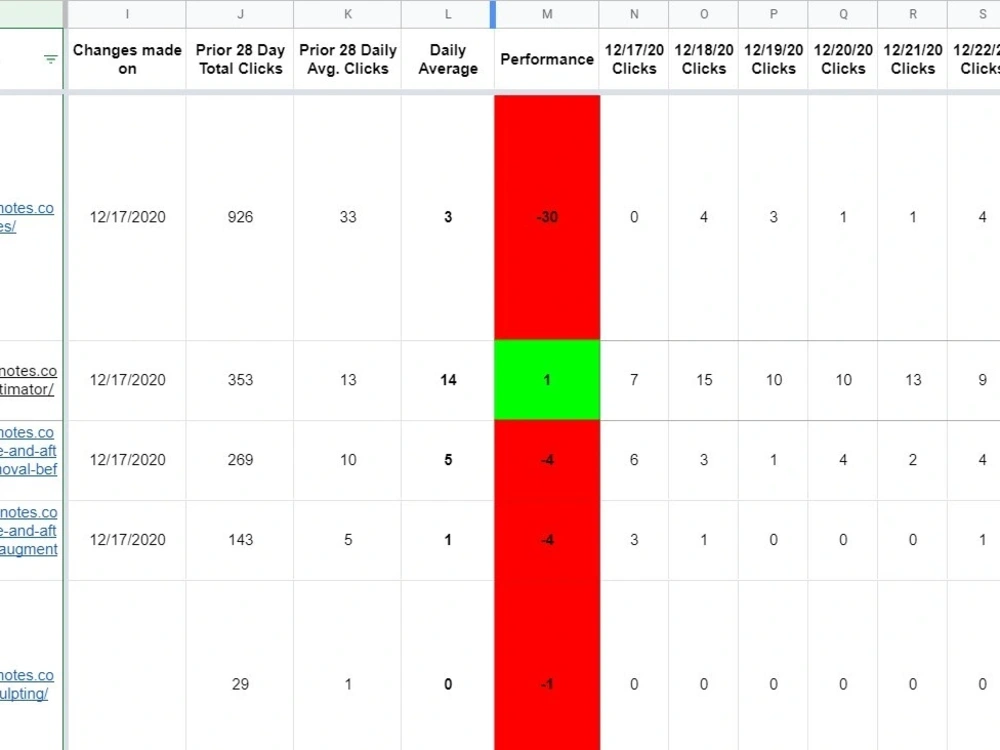Viewport: 1000px width, 750px height.
Task: Select column Q header
Action: [x=843, y=14]
